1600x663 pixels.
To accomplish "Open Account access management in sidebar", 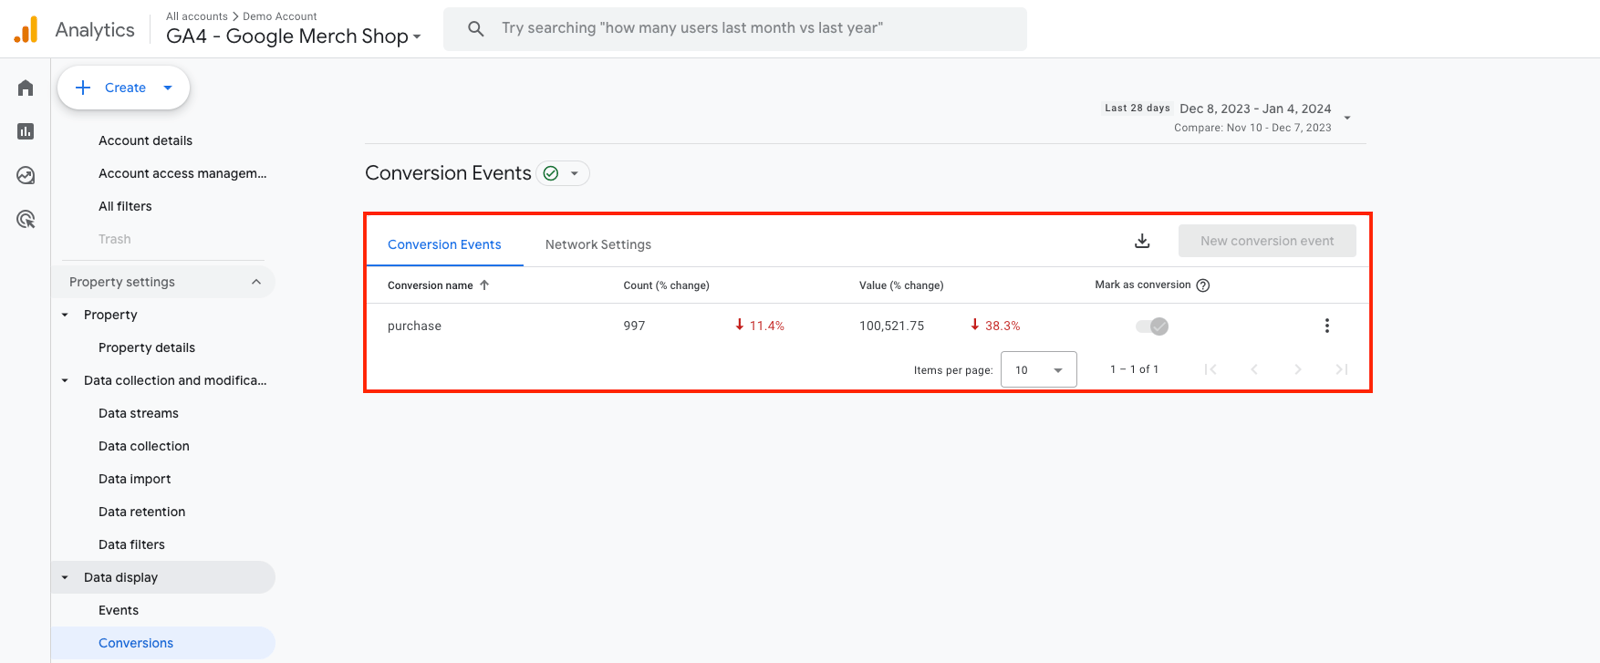I will [x=182, y=174].
